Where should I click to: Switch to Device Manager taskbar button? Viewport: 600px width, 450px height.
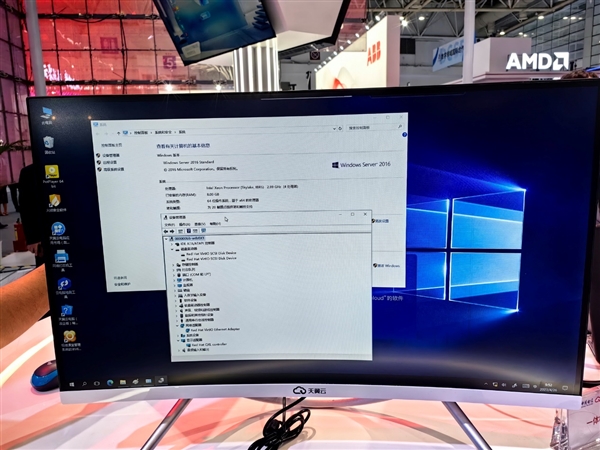161,380
